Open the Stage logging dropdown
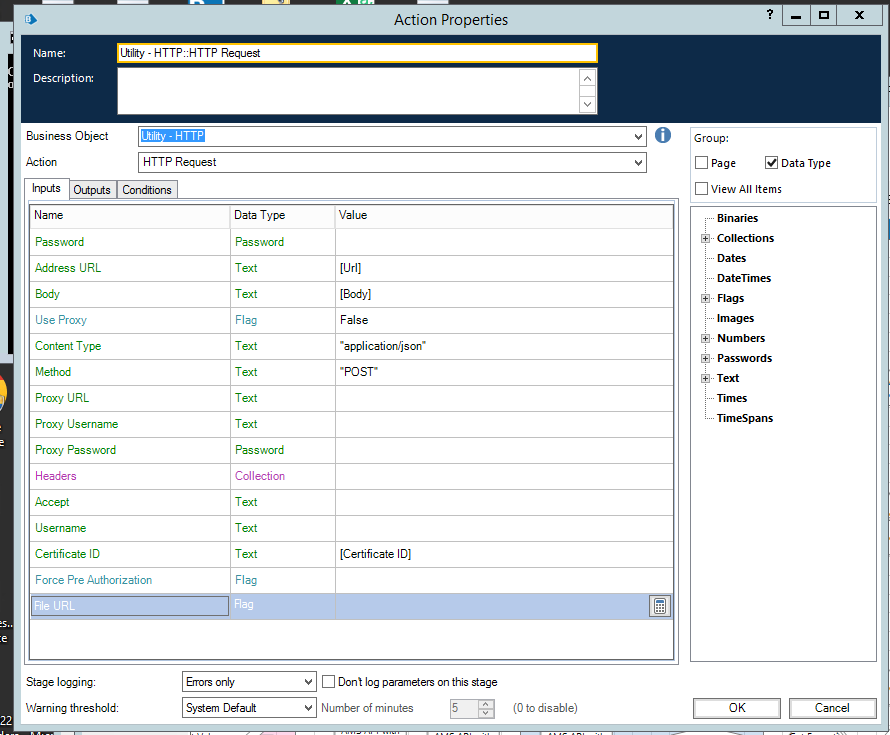The image size is (890, 735). coord(307,682)
